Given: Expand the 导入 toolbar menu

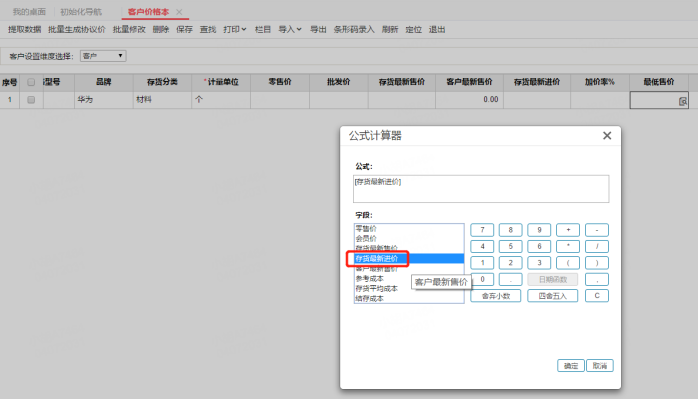Looking at the screenshot, I should [x=290, y=29].
